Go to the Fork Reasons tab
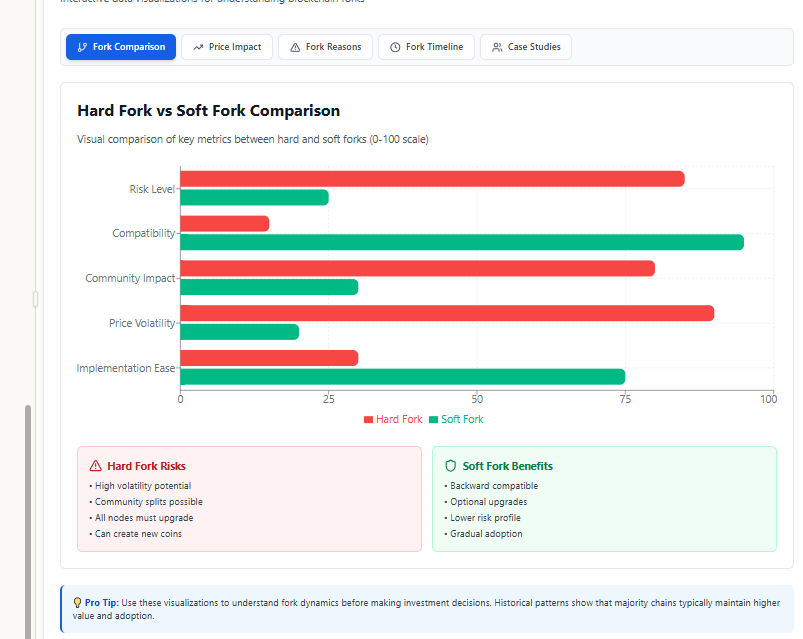The width and height of the screenshot is (803, 639). (x=325, y=47)
